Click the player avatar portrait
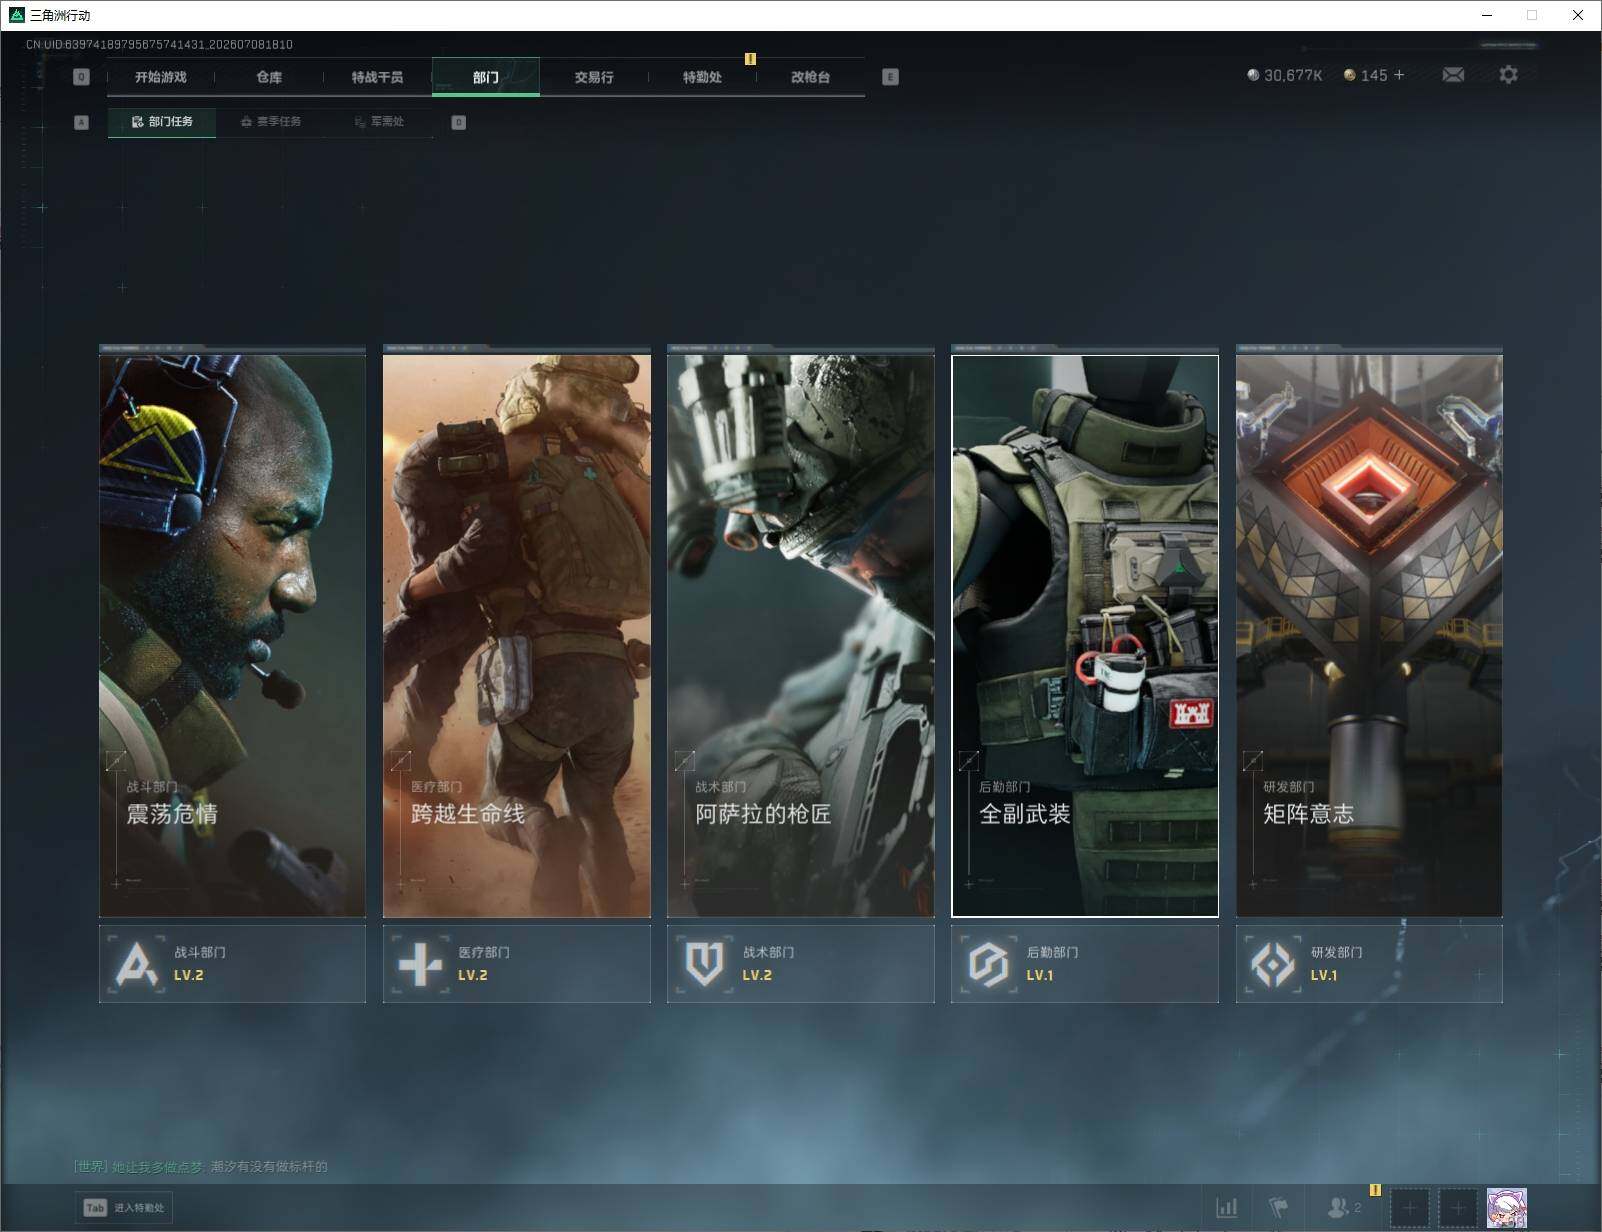Image resolution: width=1602 pixels, height=1232 pixels. click(x=1507, y=1209)
